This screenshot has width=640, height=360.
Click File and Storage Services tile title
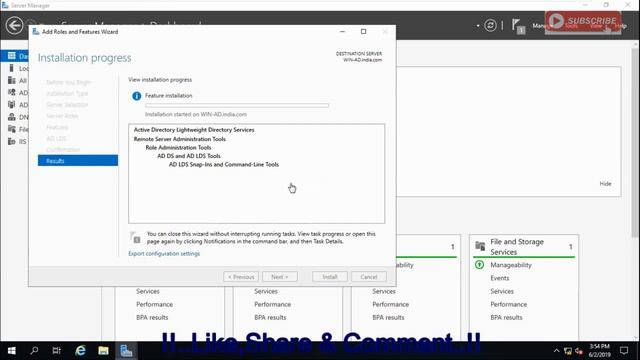517,247
